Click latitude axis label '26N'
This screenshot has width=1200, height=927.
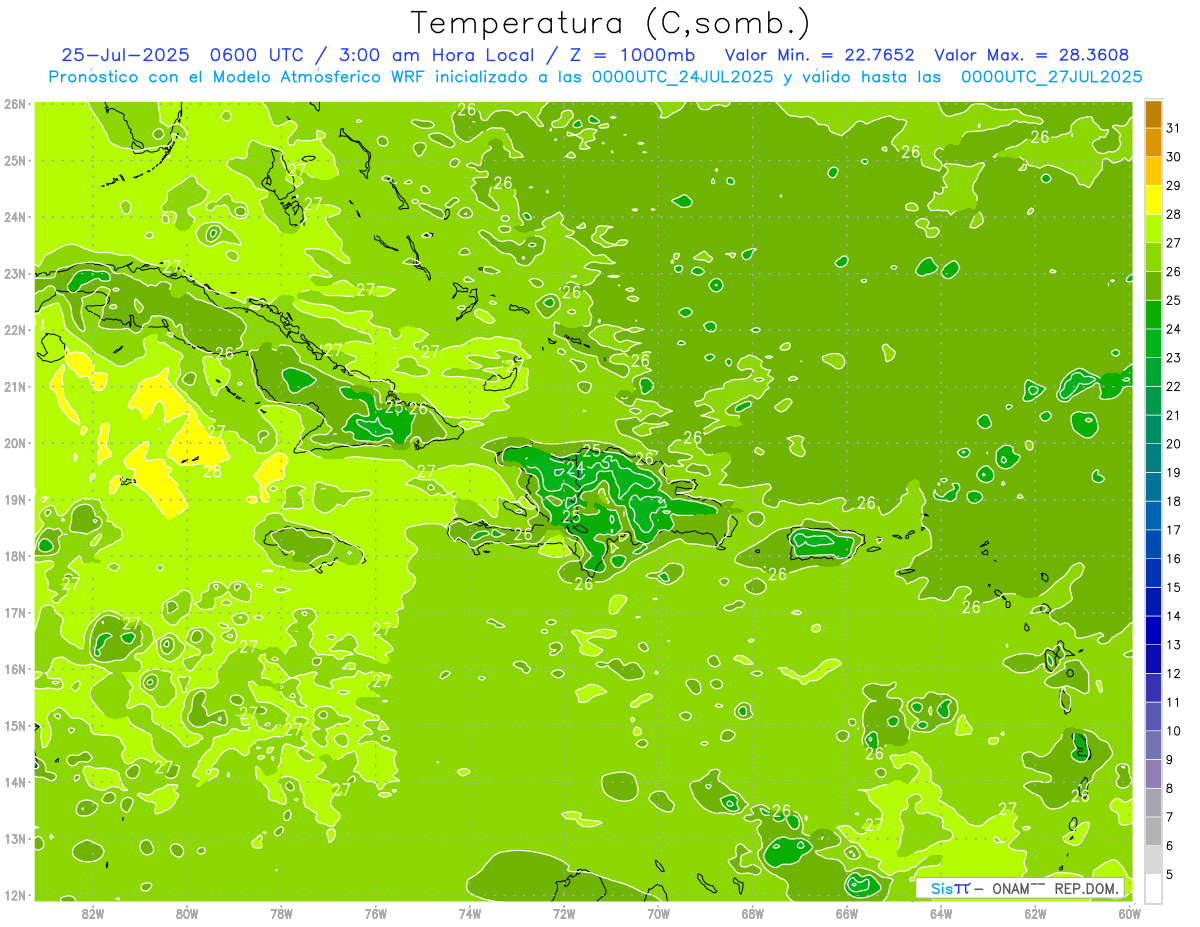[14, 104]
